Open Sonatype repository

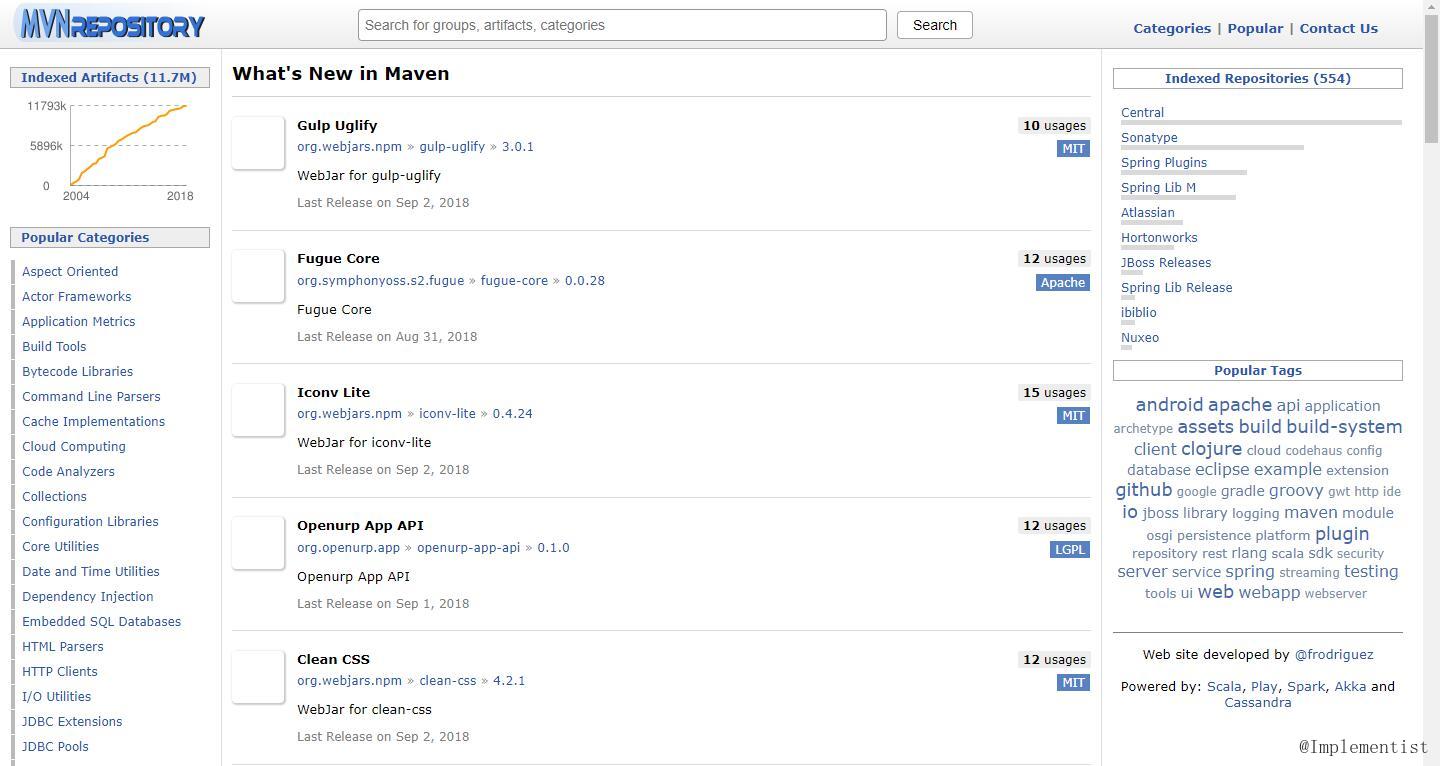[1149, 137]
